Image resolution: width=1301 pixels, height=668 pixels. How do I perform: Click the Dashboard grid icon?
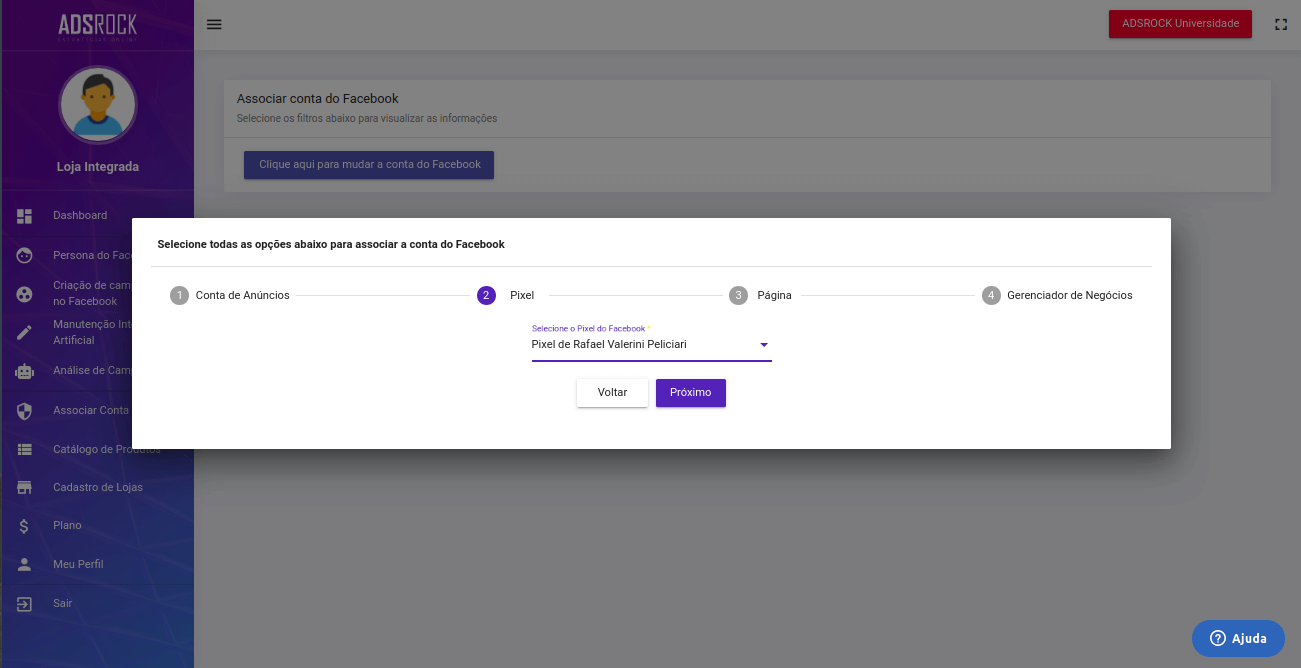click(x=25, y=216)
